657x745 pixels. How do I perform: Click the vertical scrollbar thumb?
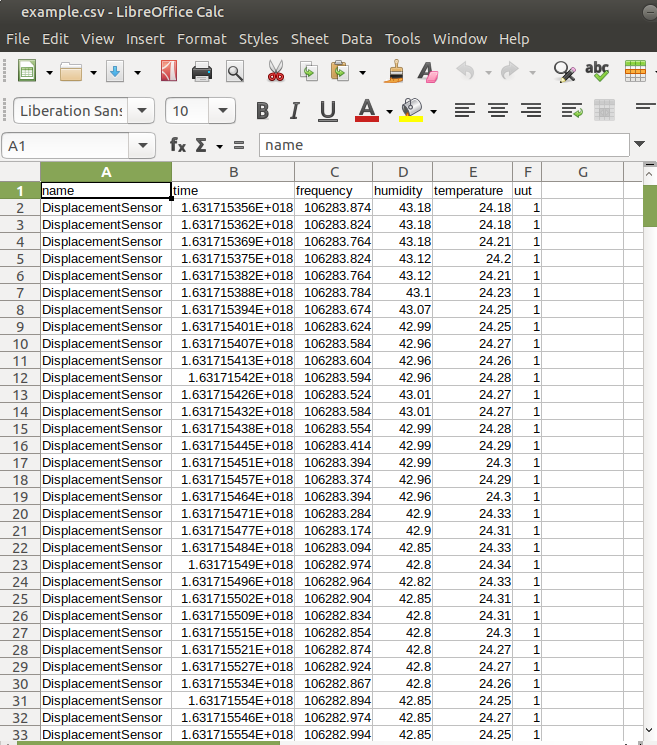click(649, 206)
